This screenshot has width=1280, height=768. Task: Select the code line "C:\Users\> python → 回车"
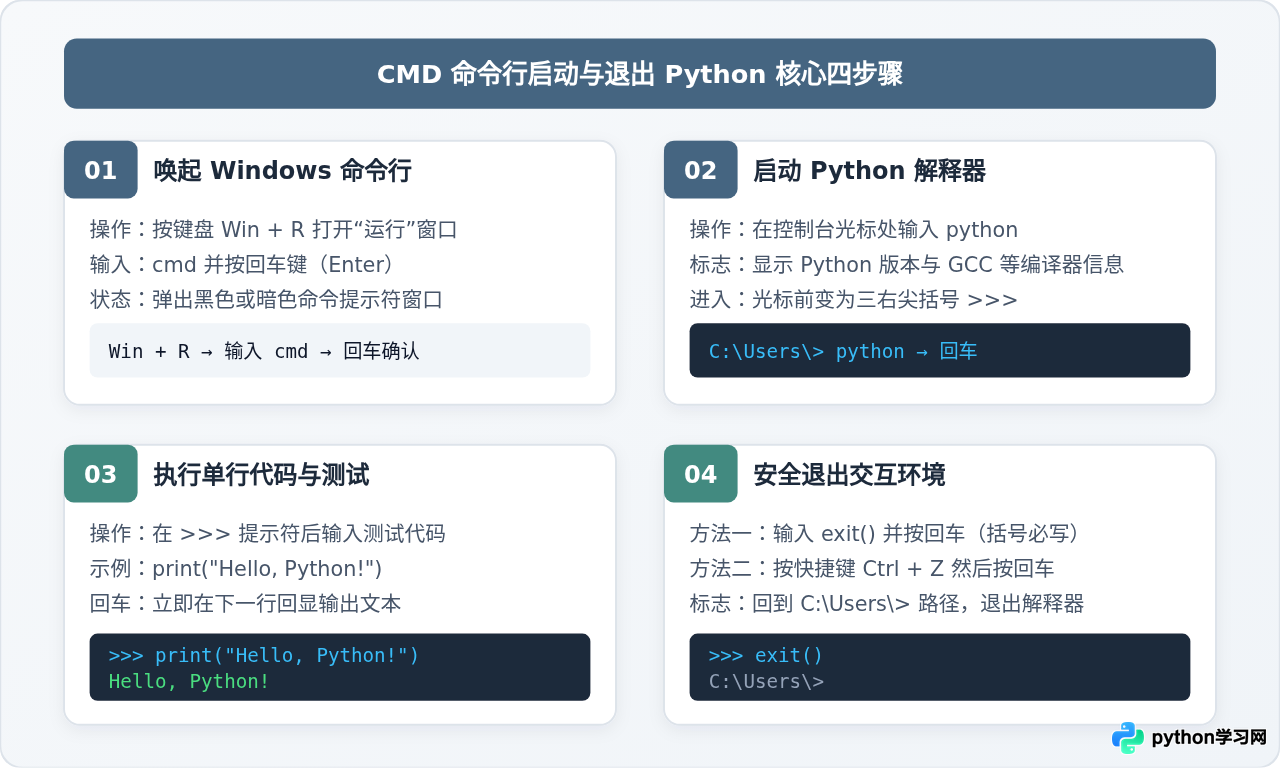pyautogui.click(x=843, y=351)
